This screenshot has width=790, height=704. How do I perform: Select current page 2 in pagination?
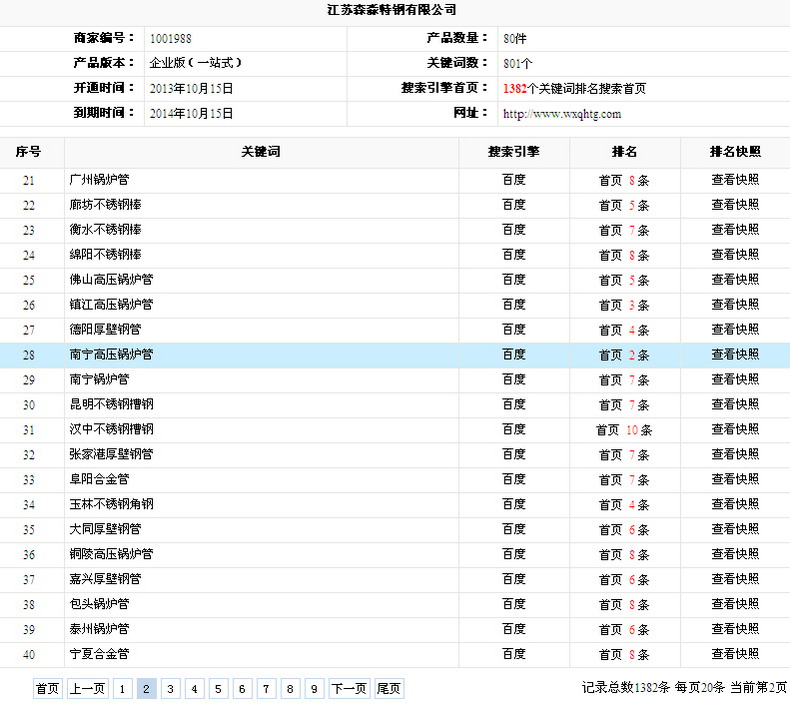146,688
